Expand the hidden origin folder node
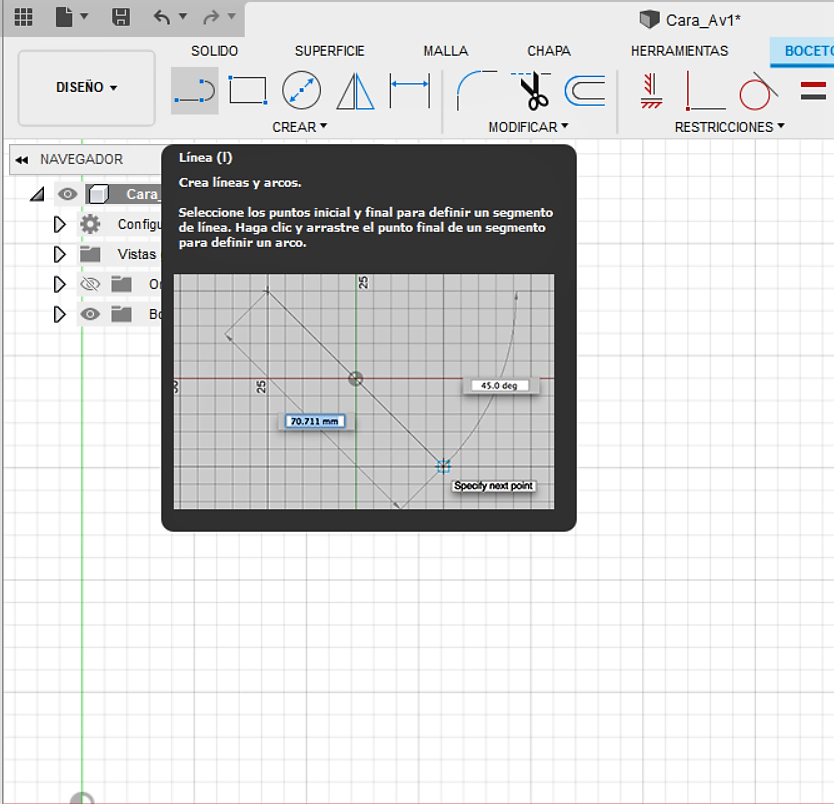Image resolution: width=834 pixels, height=804 pixels. (x=60, y=284)
